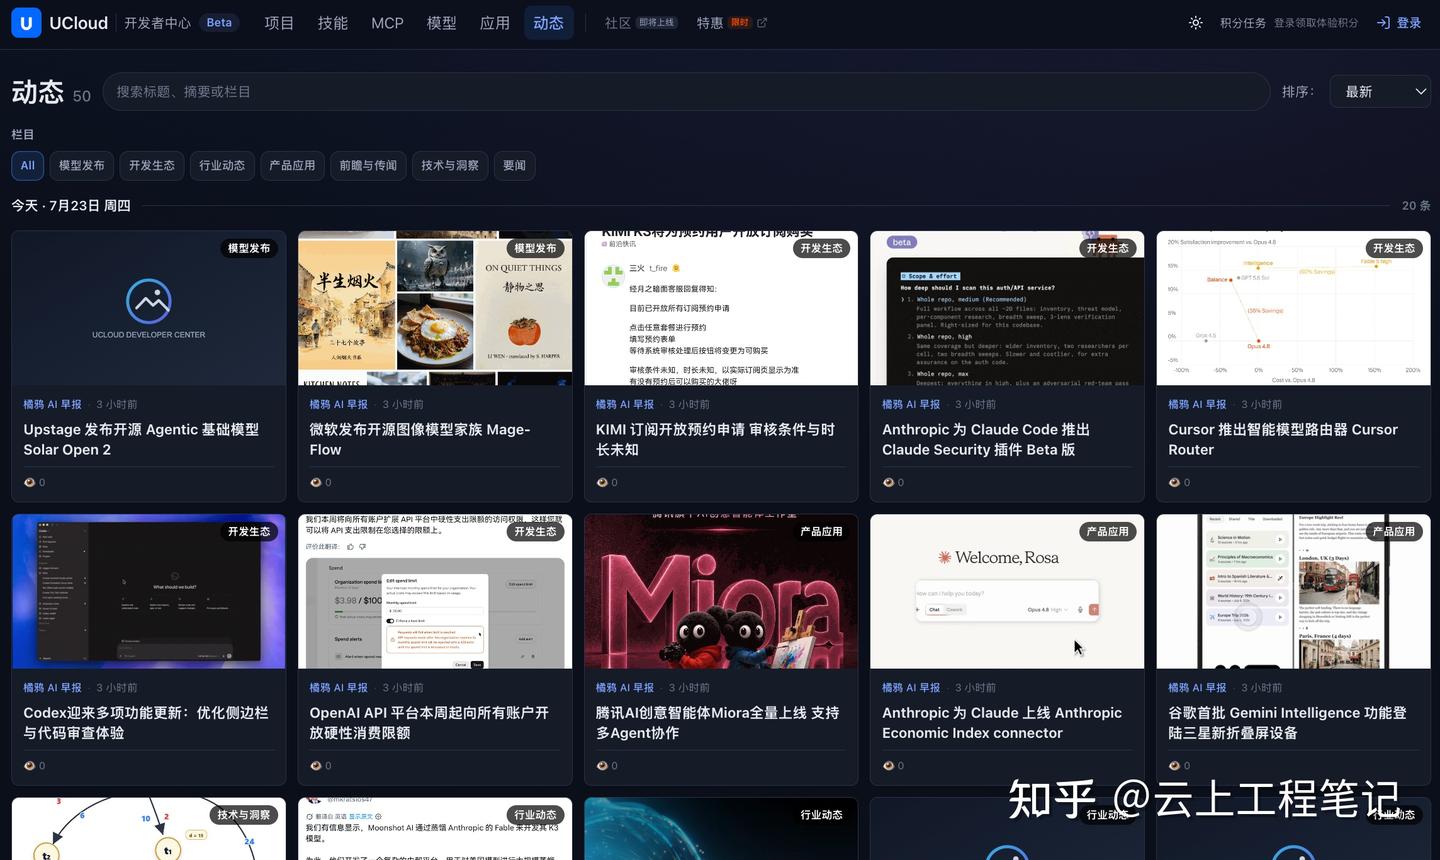This screenshot has height=860, width=1440.
Task: Open the 特惠 external link icon
Action: pyautogui.click(x=762, y=23)
